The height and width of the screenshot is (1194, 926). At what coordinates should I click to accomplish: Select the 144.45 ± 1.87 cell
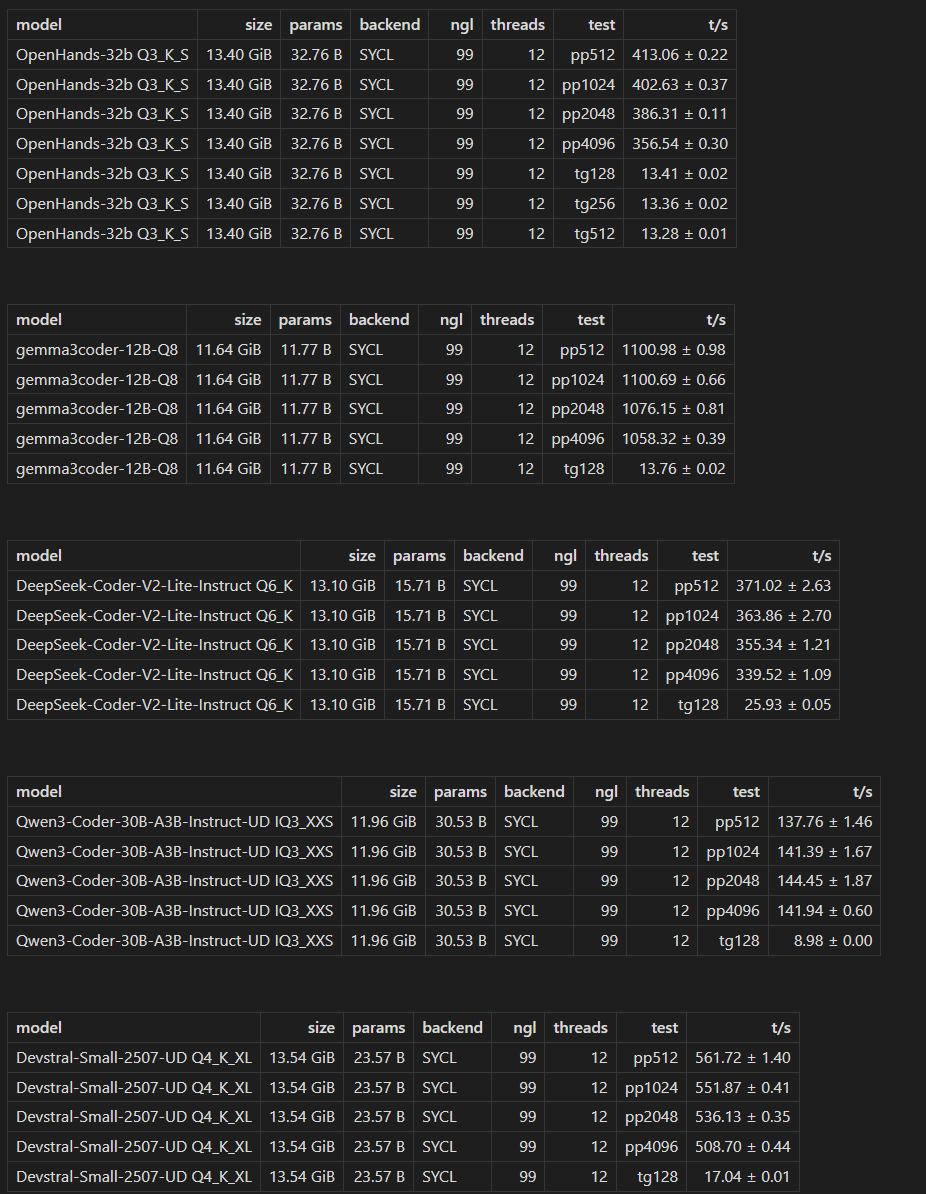(x=824, y=881)
